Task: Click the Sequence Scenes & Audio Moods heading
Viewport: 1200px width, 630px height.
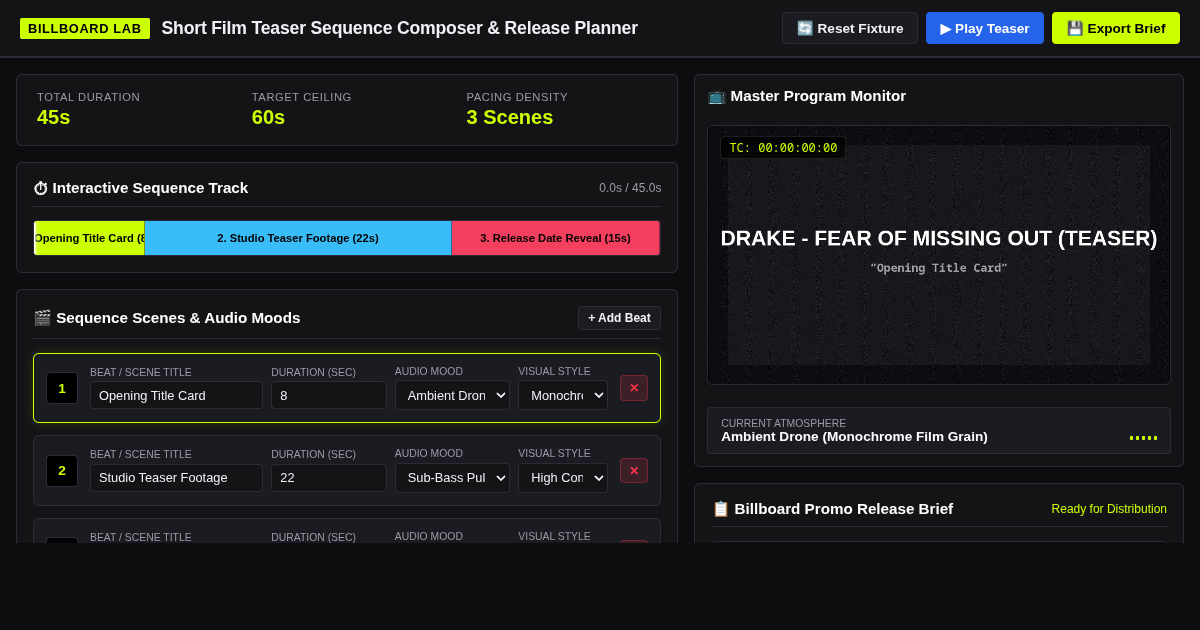Action: click(167, 318)
